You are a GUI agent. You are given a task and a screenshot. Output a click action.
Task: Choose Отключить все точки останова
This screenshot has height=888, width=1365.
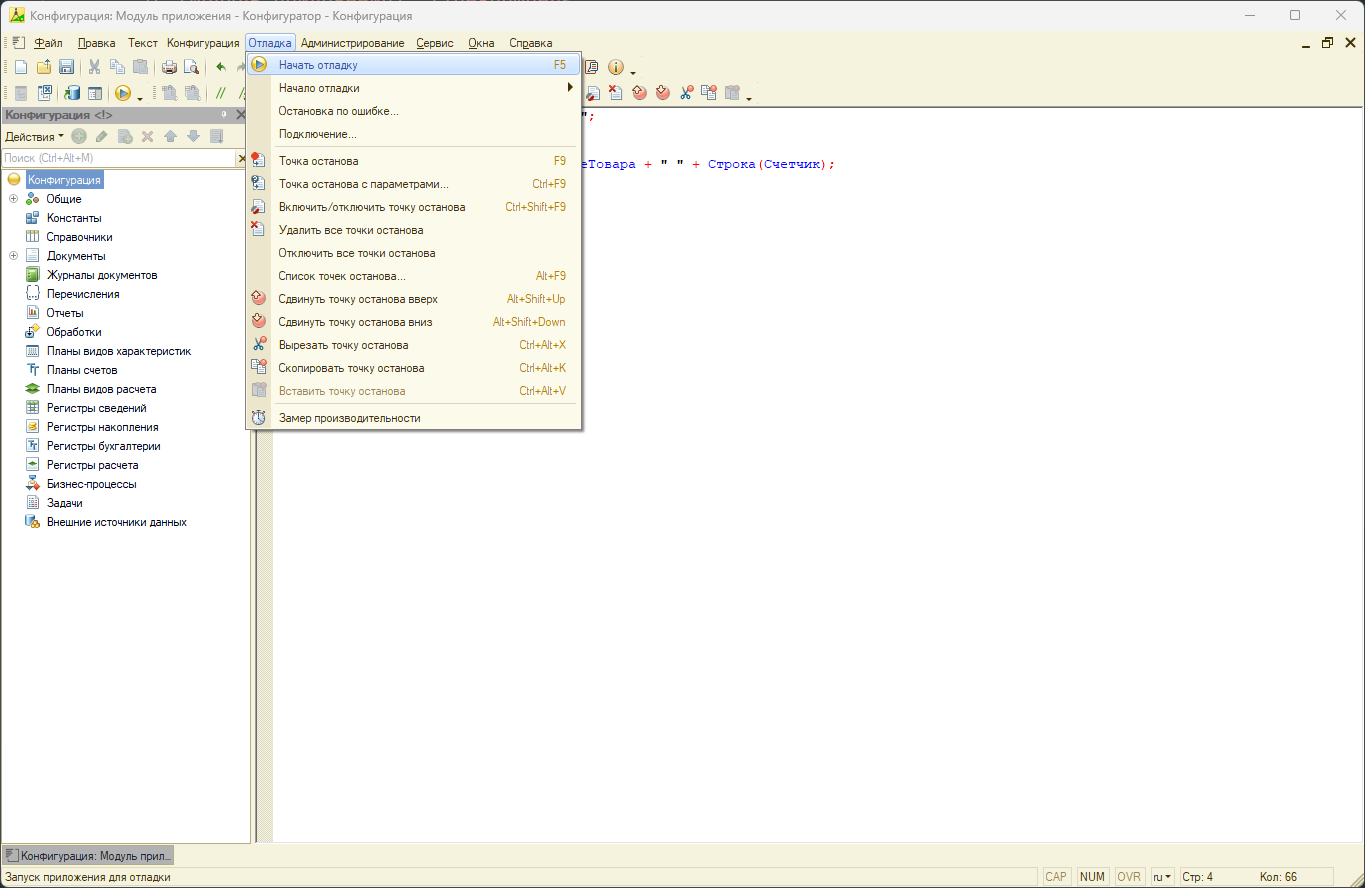414,253
